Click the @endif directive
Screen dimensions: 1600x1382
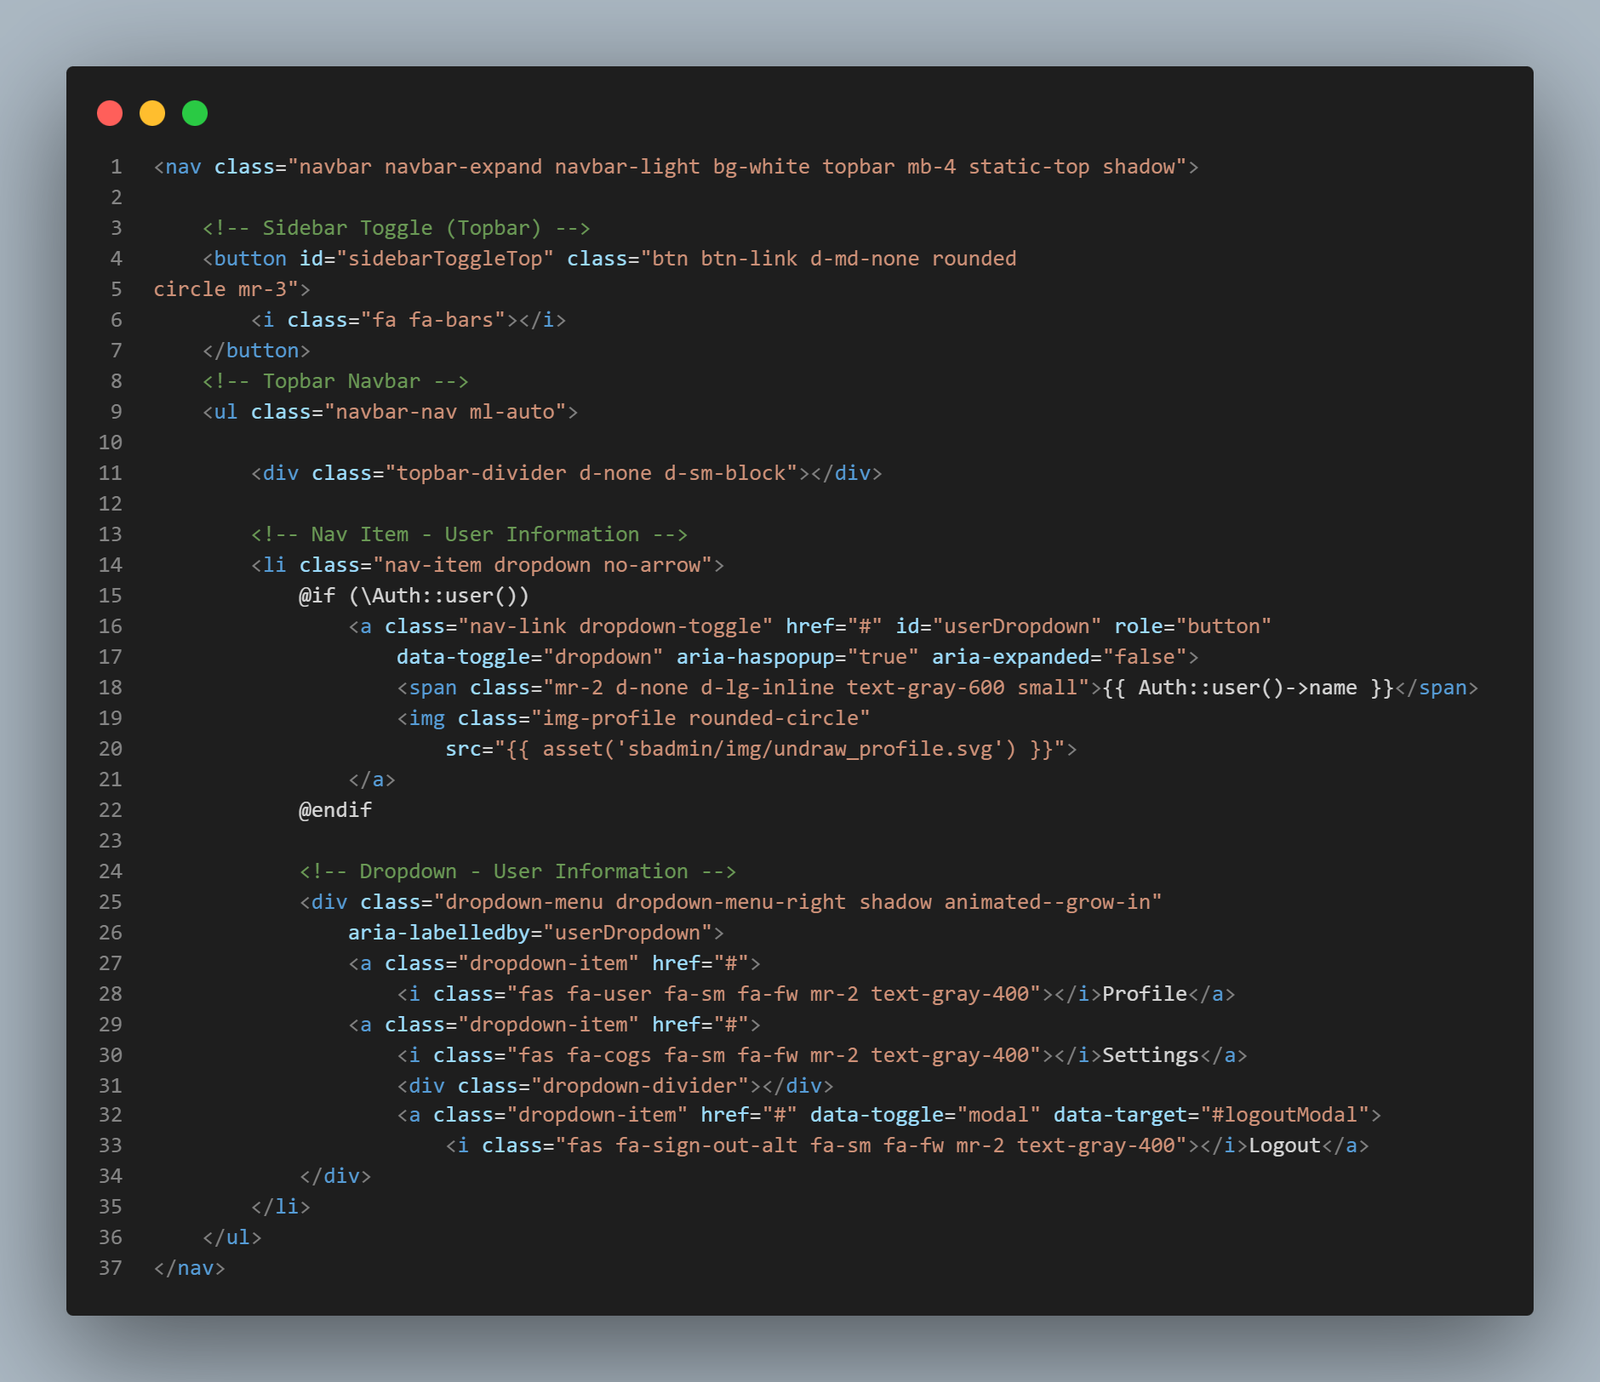(335, 810)
